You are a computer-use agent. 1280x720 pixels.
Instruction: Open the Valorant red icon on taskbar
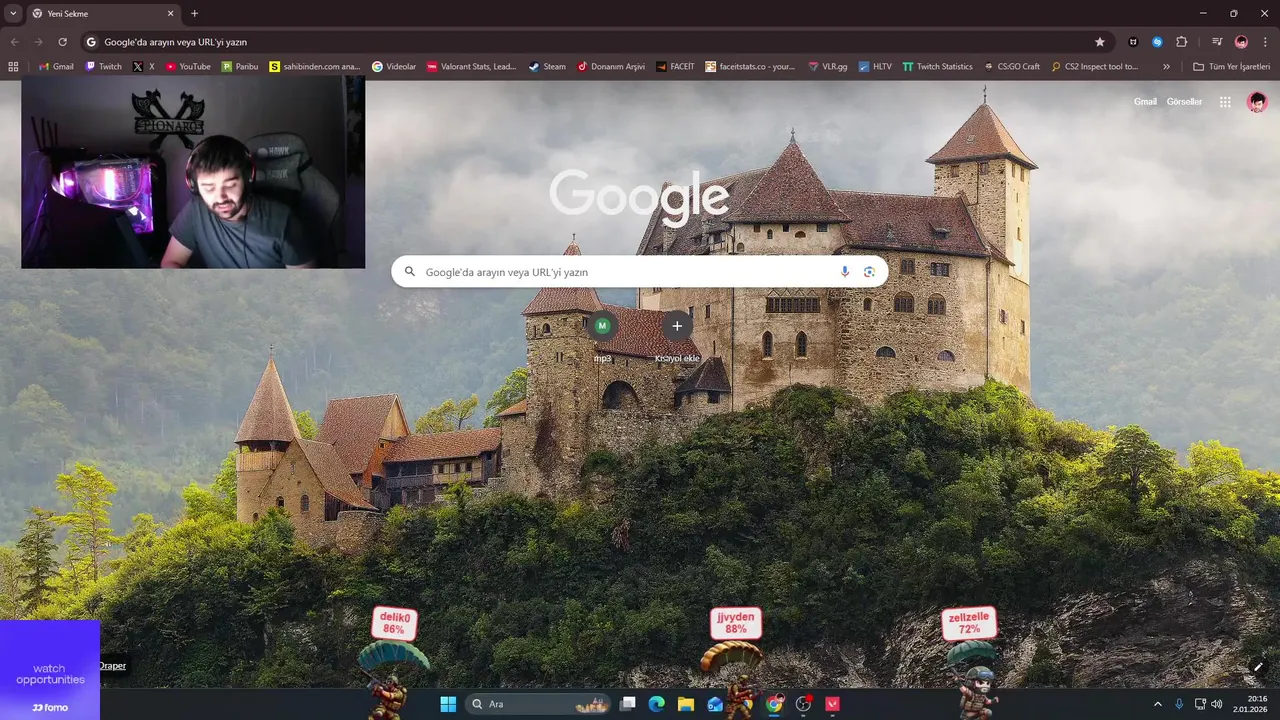832,704
